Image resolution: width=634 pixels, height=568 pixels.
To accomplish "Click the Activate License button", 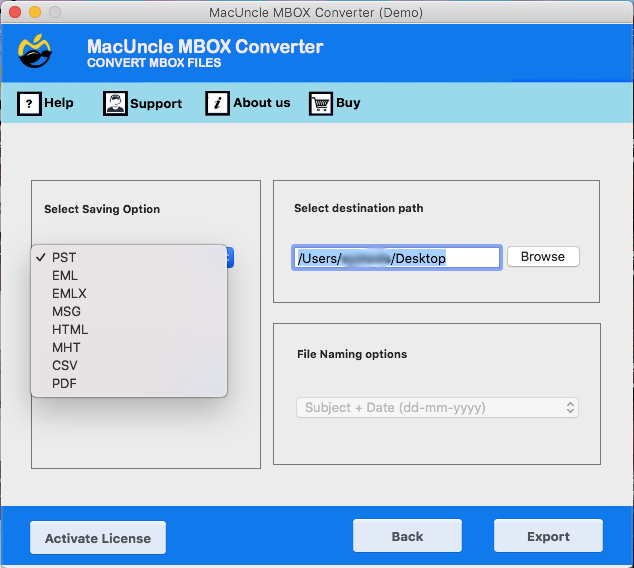I will 98,538.
